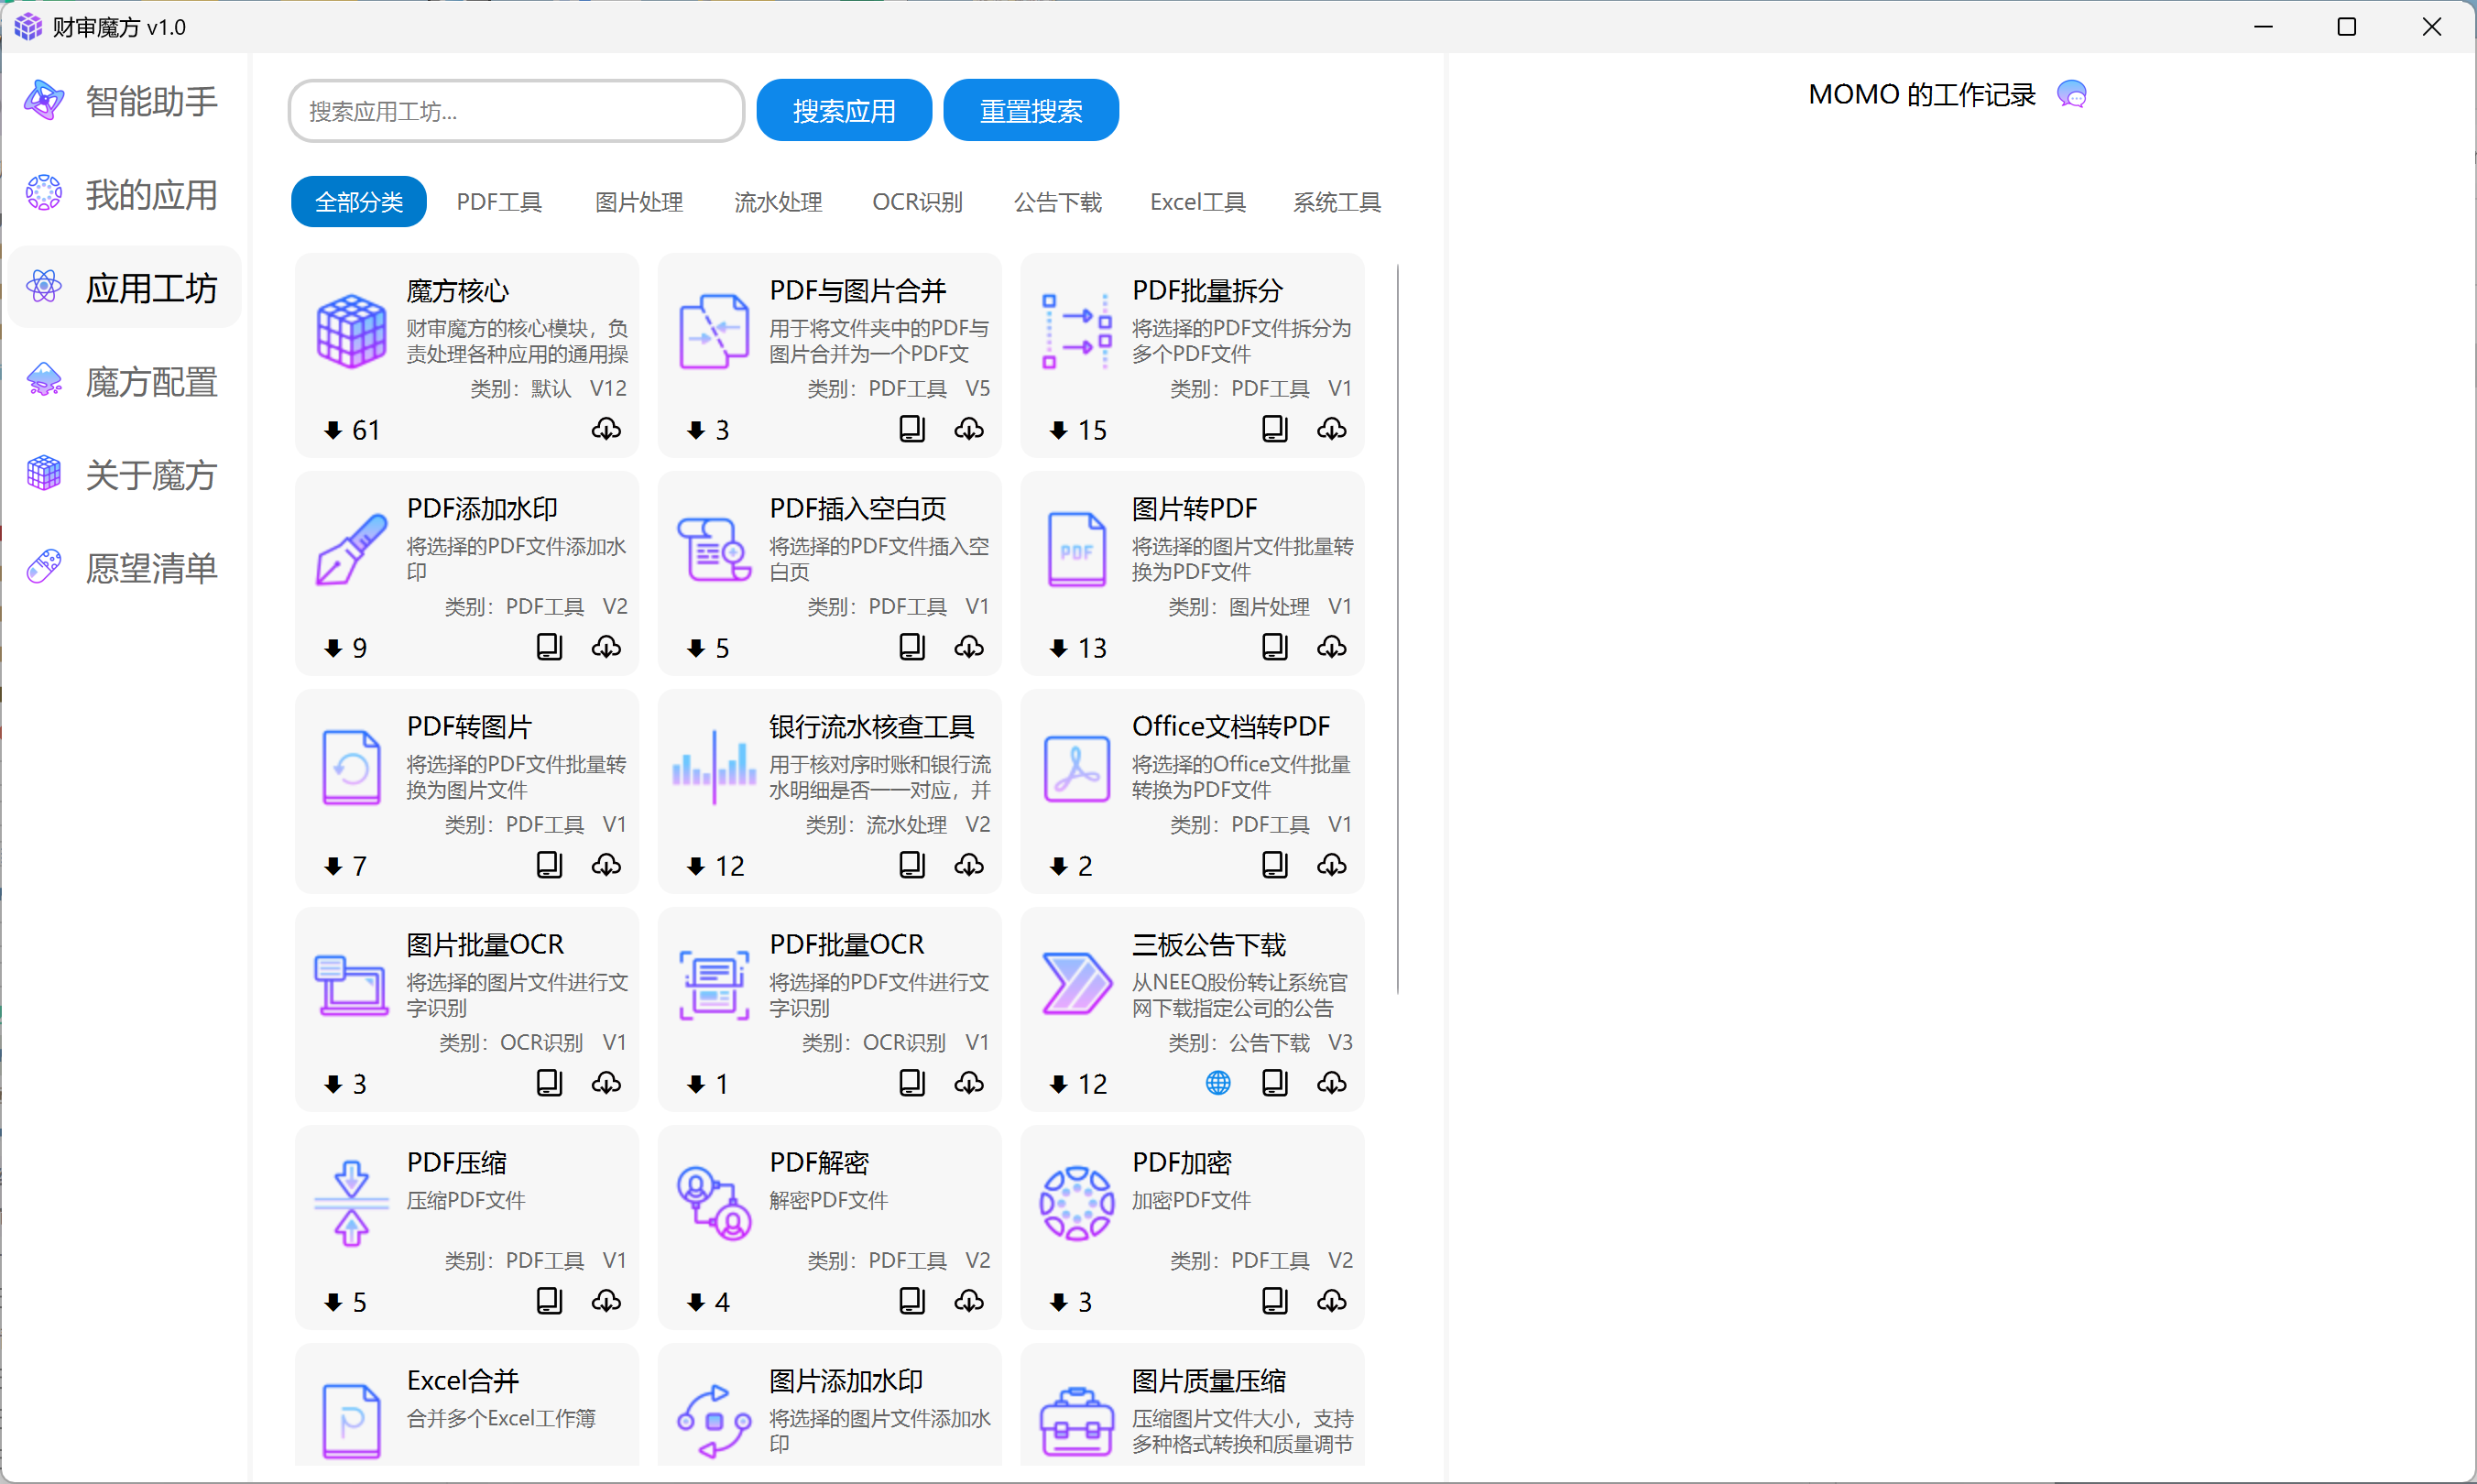
Task: Download Office文档转PDF via cloud icon
Action: (x=1331, y=865)
